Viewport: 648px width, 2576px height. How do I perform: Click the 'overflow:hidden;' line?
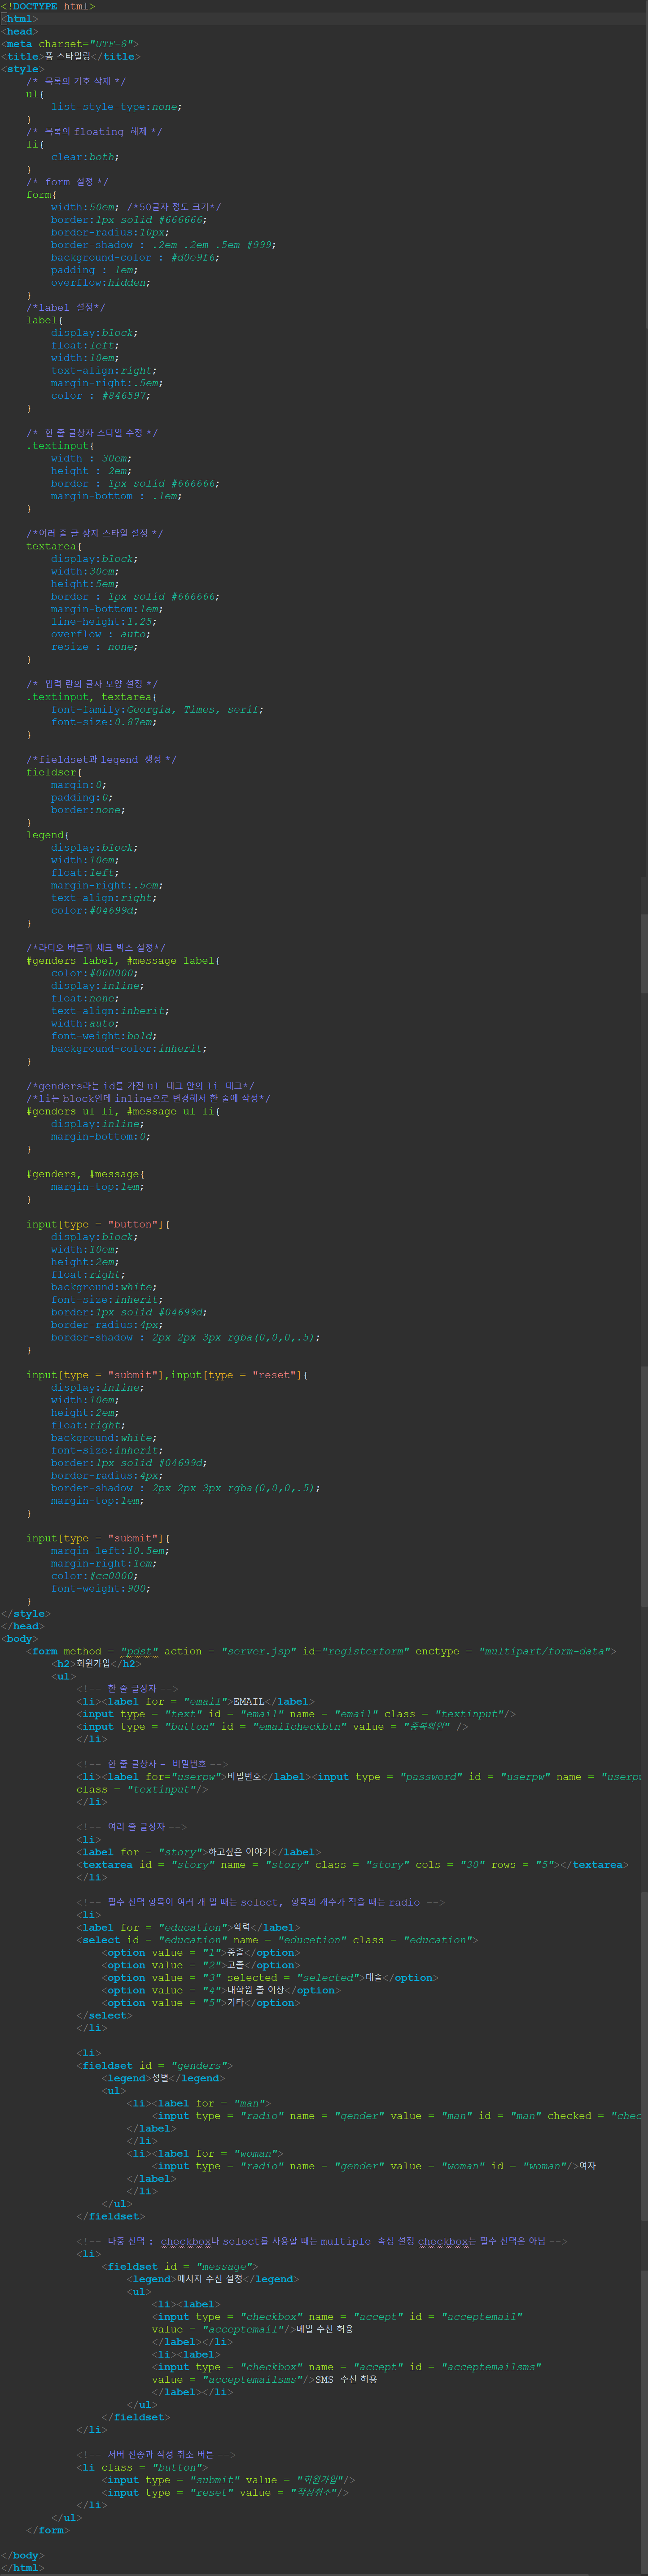[101, 282]
